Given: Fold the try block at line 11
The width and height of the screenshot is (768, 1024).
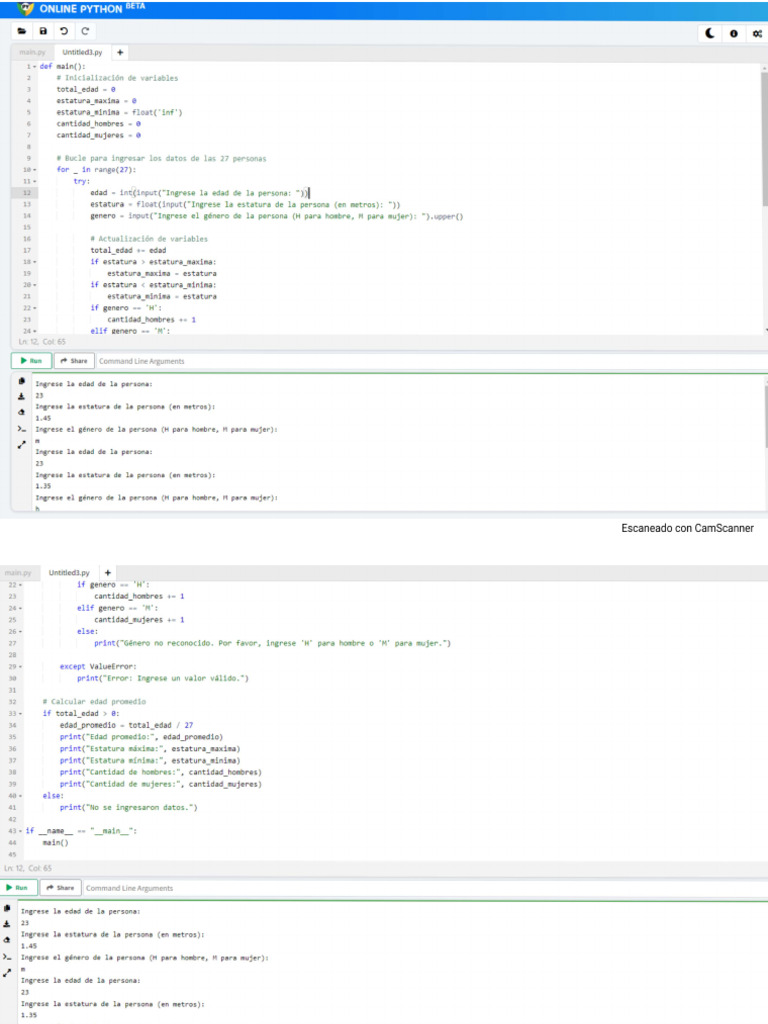Looking at the screenshot, I should click(x=35, y=182).
